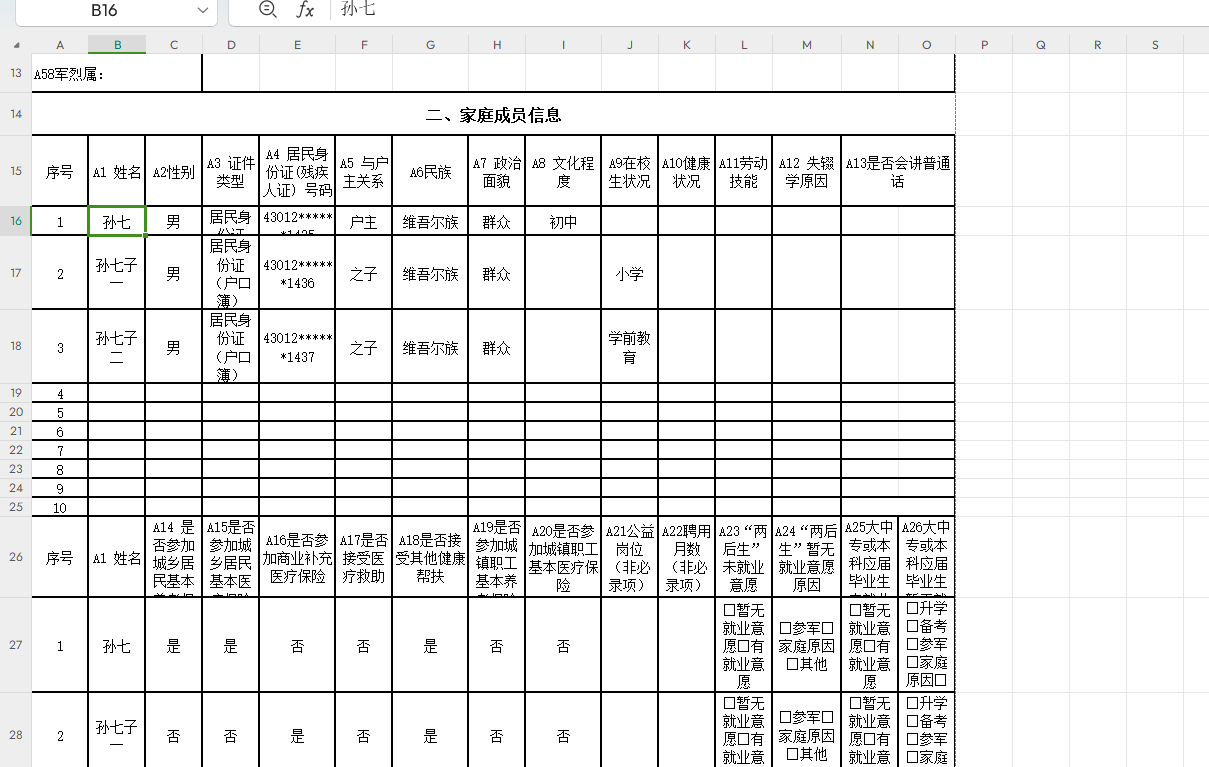Select row 26 header
The width and height of the screenshot is (1209, 767).
[x=16, y=557]
